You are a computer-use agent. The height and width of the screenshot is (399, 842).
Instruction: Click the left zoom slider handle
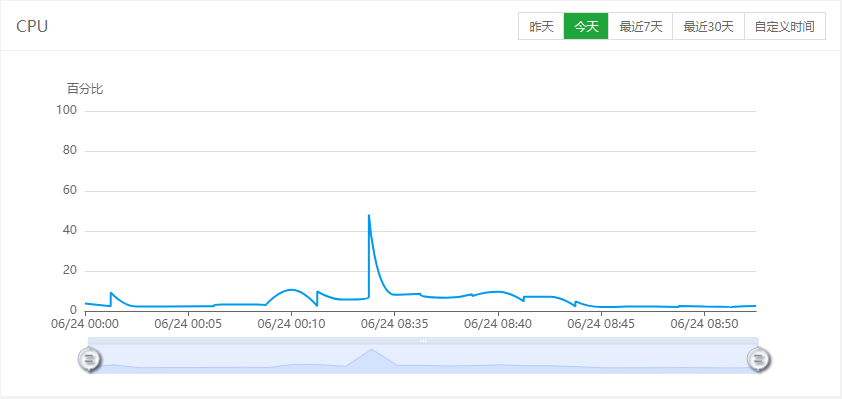(89, 359)
